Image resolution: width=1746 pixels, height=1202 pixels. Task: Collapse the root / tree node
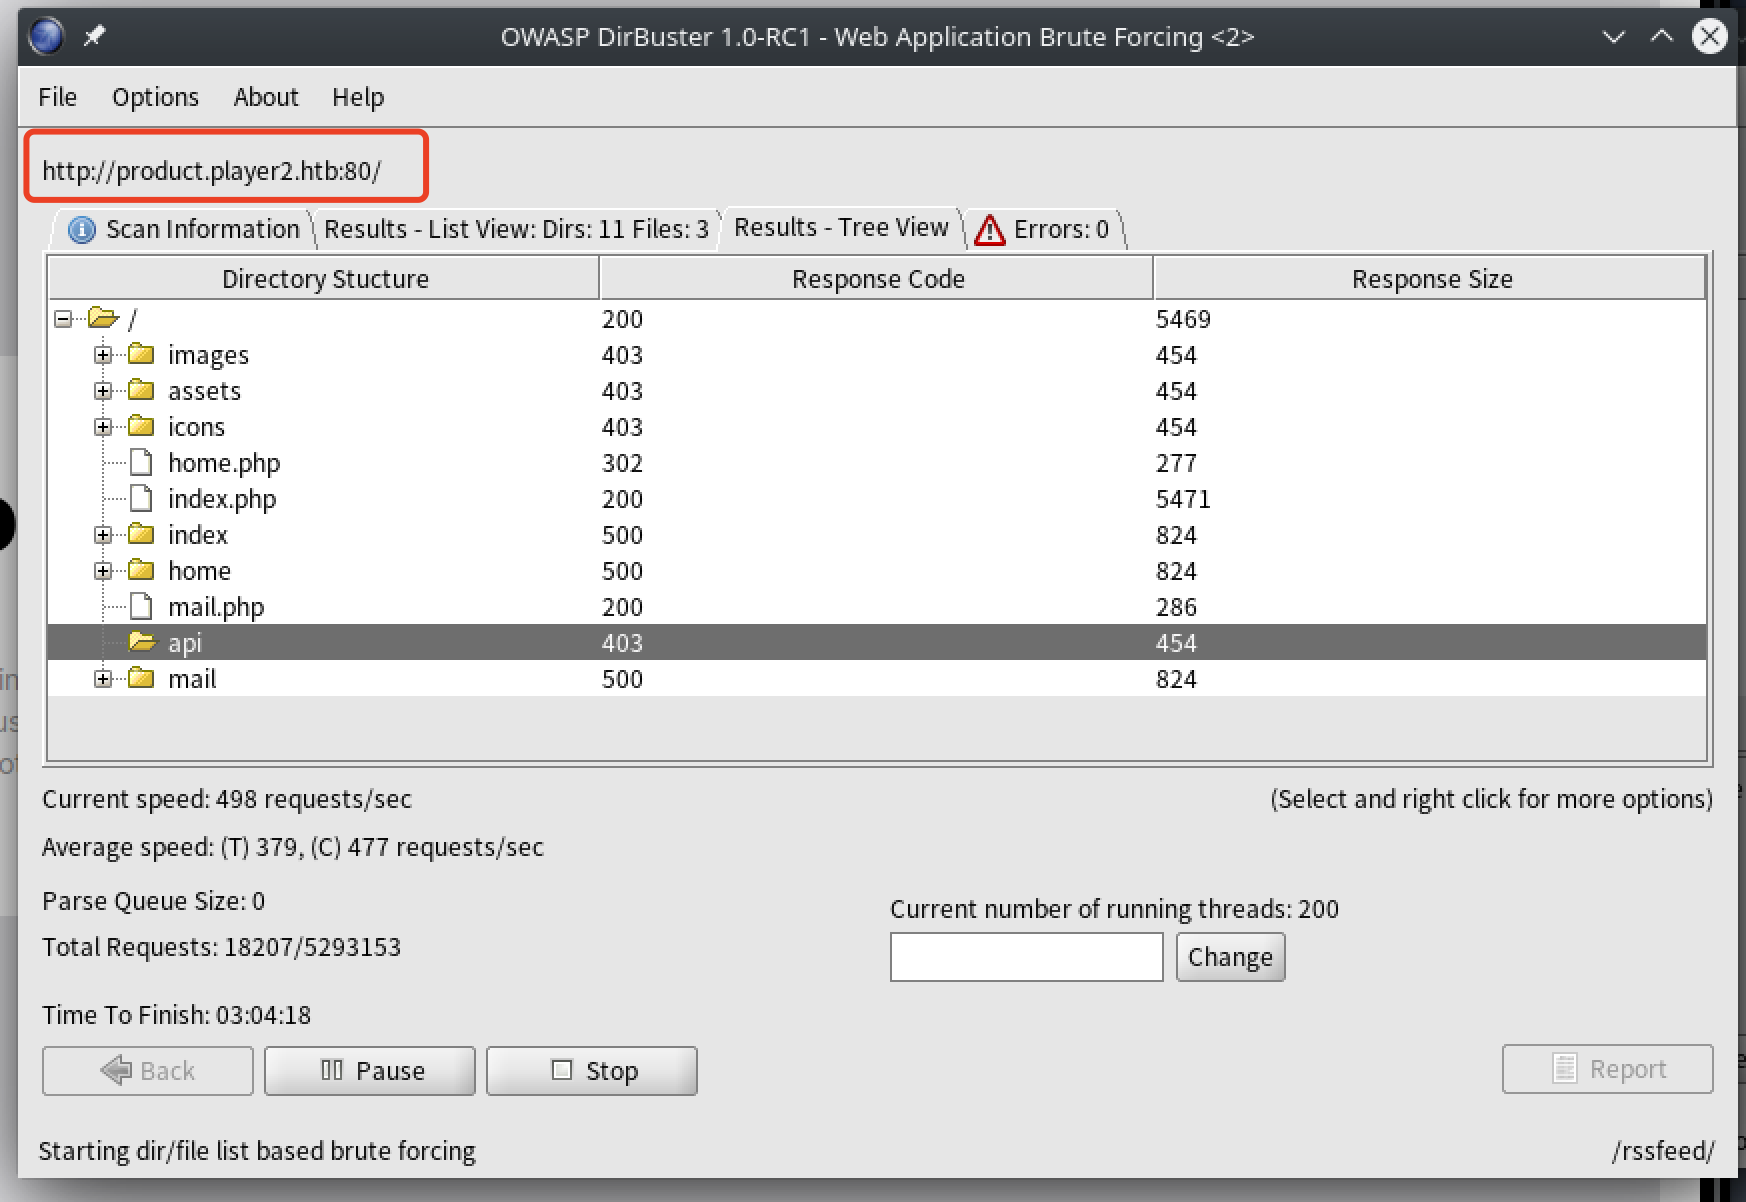coord(64,319)
